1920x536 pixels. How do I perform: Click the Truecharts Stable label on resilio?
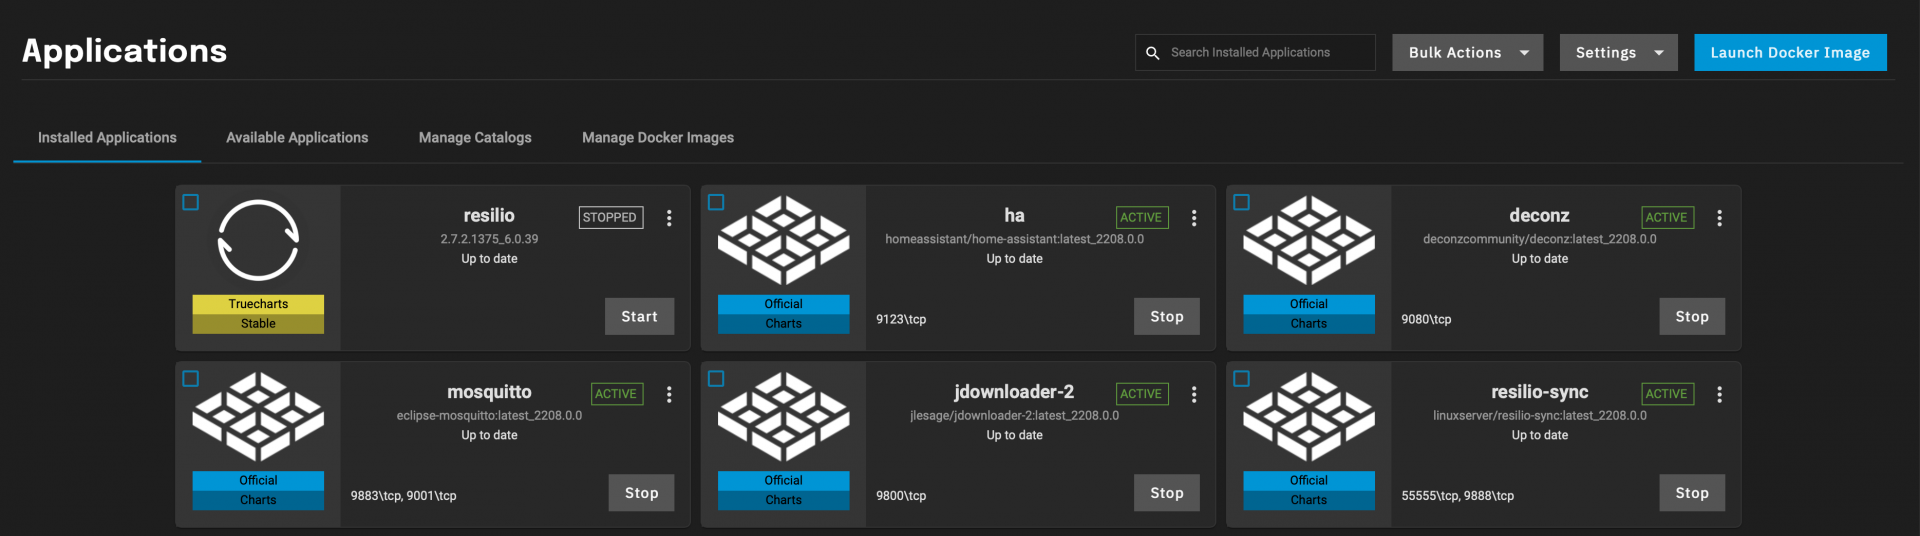(x=258, y=314)
